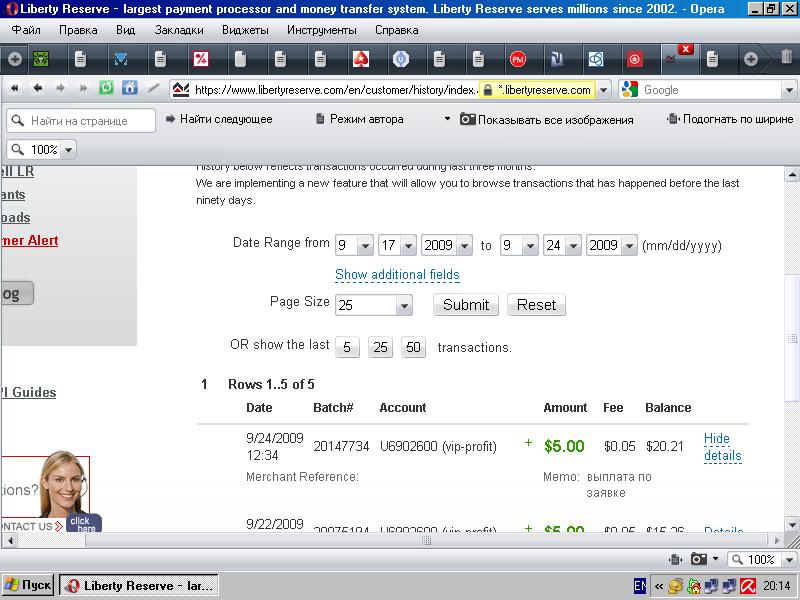Switch to the PokerStars red spade tab

pyautogui.click(x=361, y=60)
